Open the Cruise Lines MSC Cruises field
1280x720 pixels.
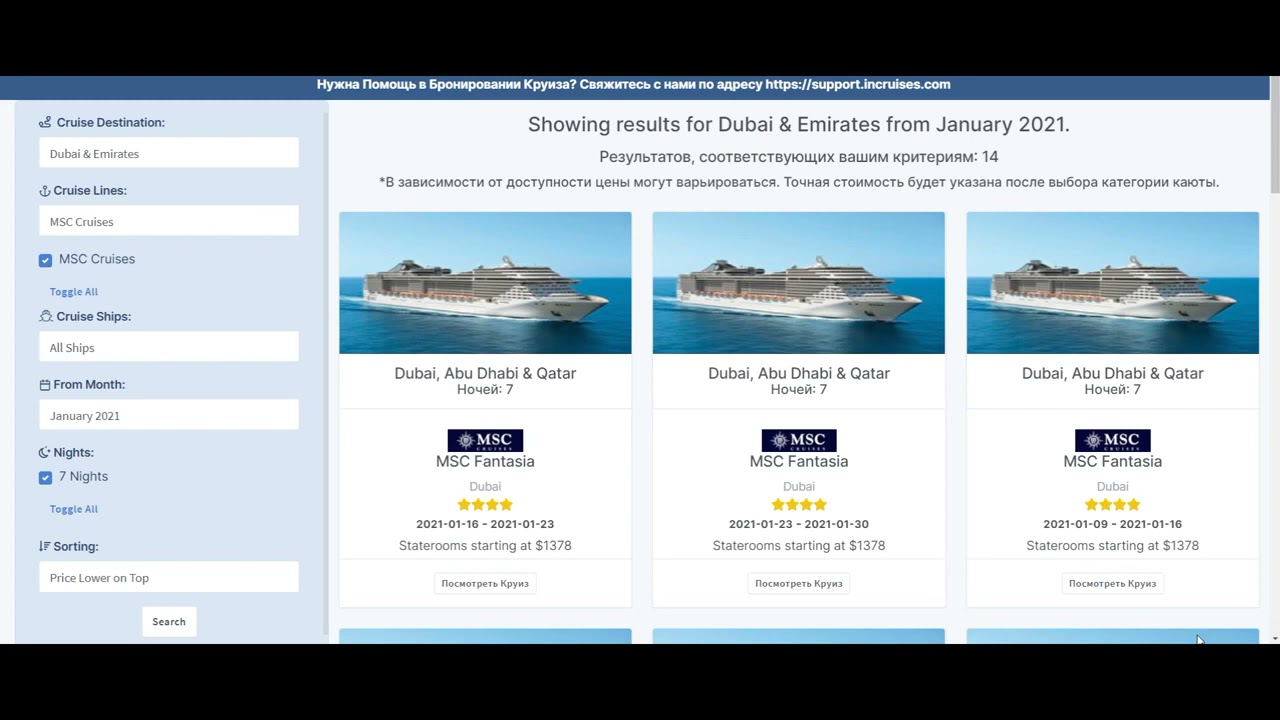pos(169,221)
